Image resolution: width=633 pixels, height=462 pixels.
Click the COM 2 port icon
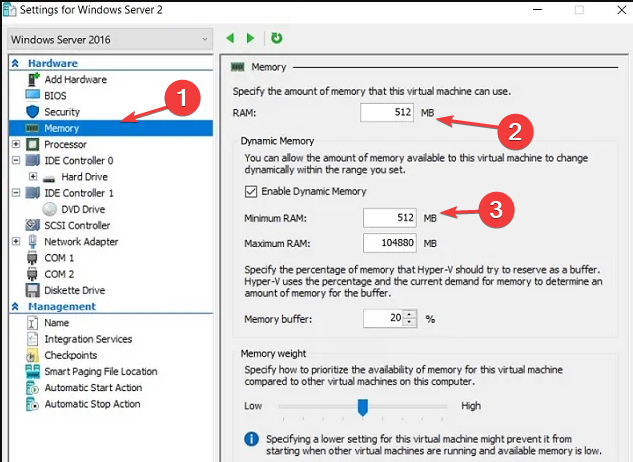[x=32, y=274]
